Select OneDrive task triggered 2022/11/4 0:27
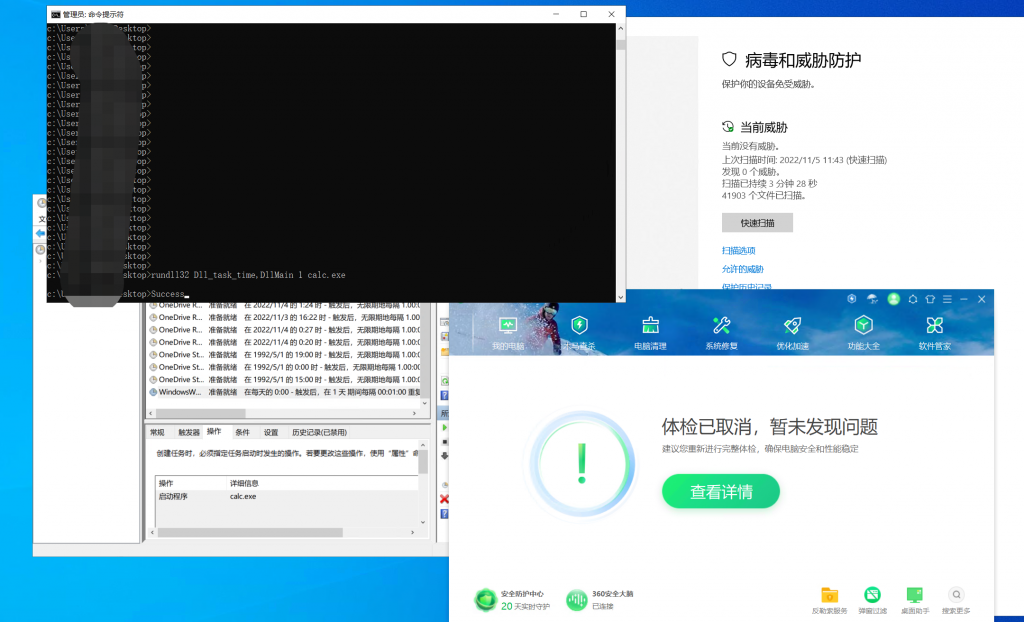Screen dimensions: 1024x622 [285, 330]
